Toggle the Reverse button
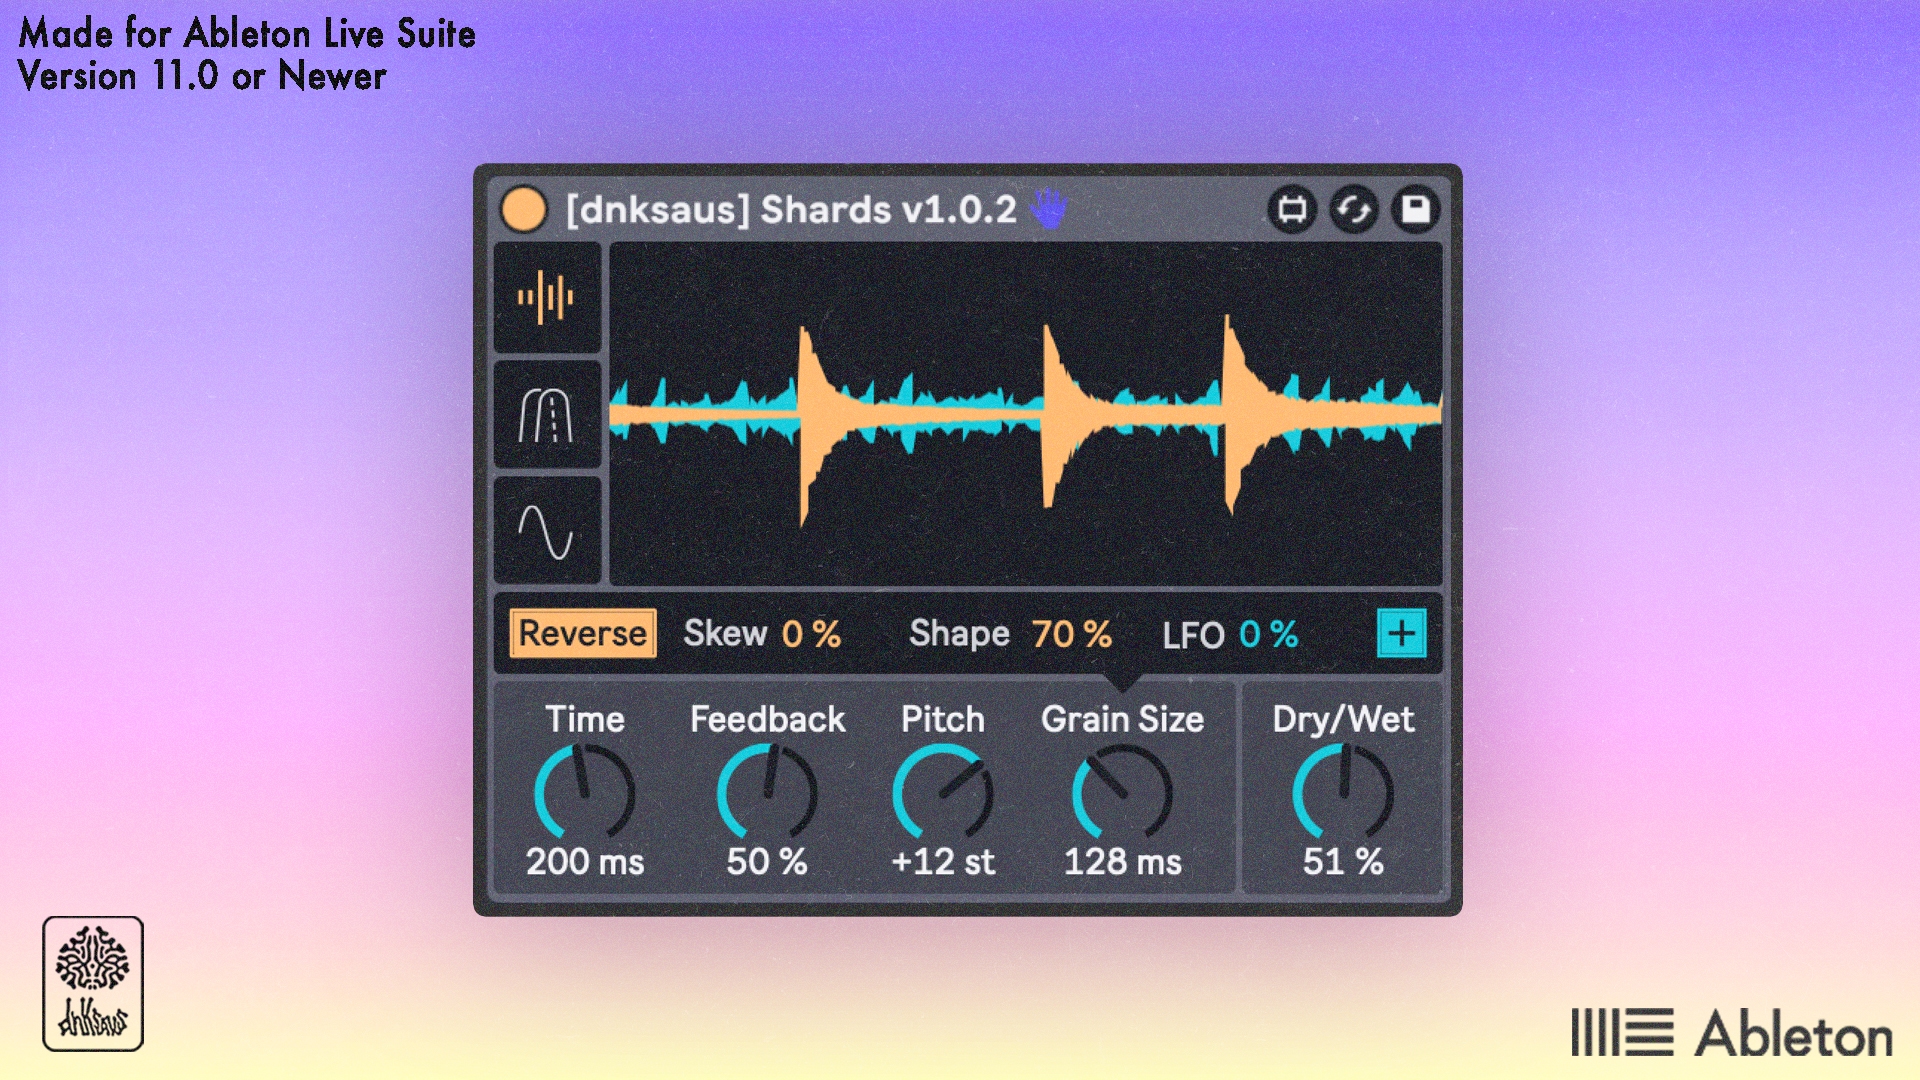This screenshot has height=1080, width=1920. [x=582, y=633]
